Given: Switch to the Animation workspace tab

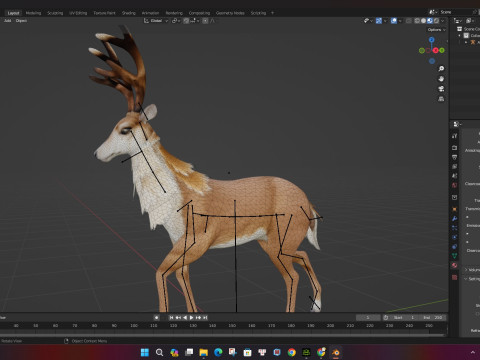Looking at the screenshot, I should (x=150, y=13).
